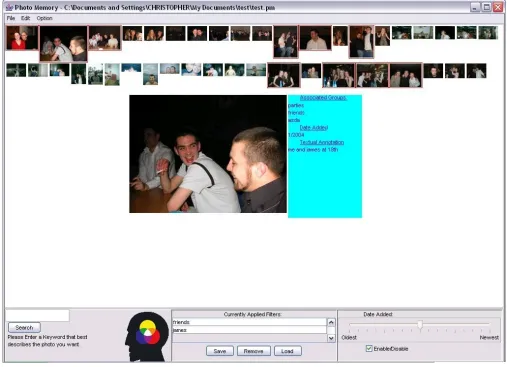The height and width of the screenshot is (367, 507).
Task: Click the '1/2004' date added value
Action: (296, 135)
